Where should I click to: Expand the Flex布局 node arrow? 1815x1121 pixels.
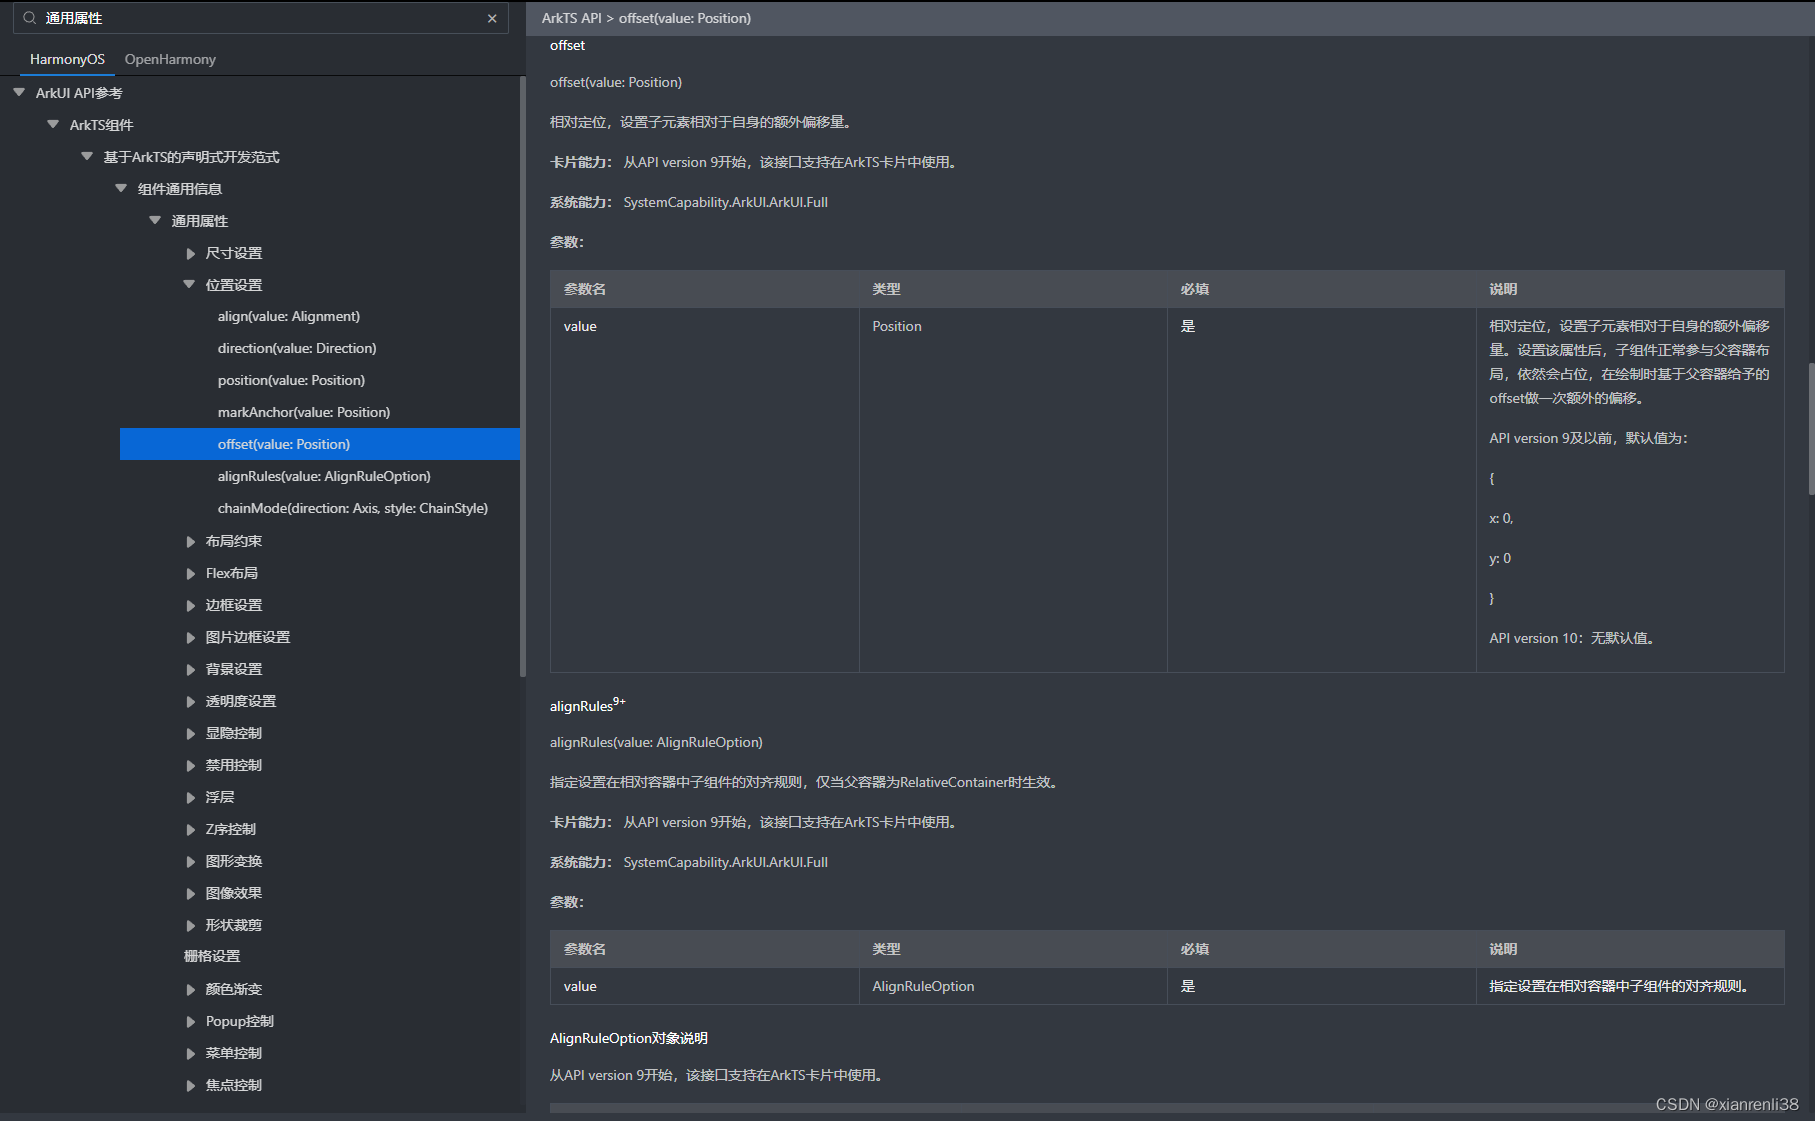point(190,573)
